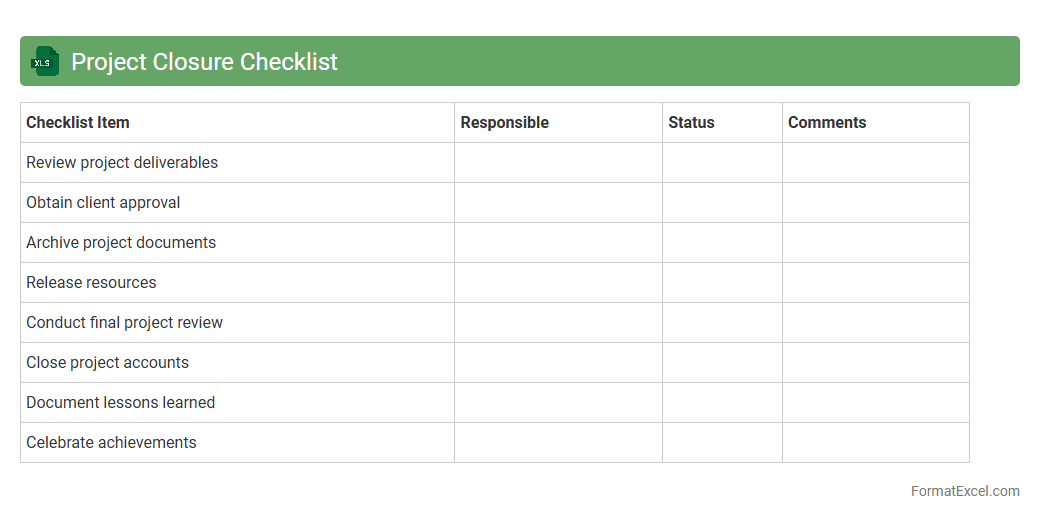Select the Document lessons learned cell

[120, 403]
